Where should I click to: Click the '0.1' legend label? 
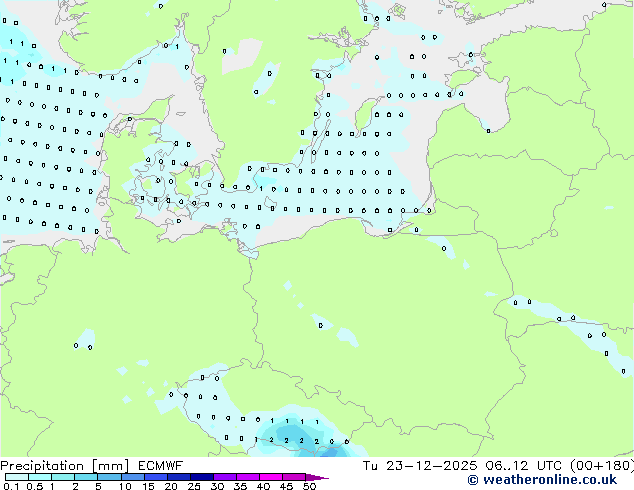(x=11, y=486)
